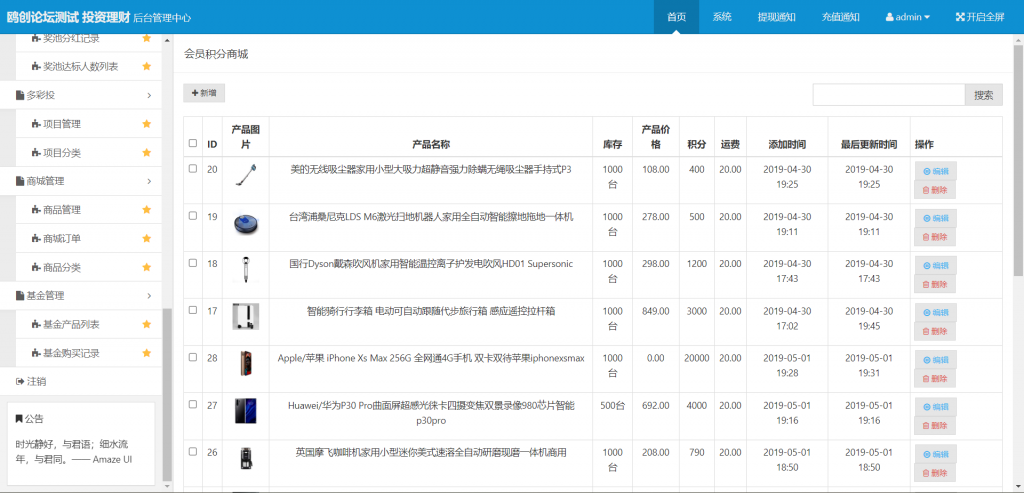The image size is (1024, 493).
Task: Check the box for product ID 17
Action: tap(193, 310)
